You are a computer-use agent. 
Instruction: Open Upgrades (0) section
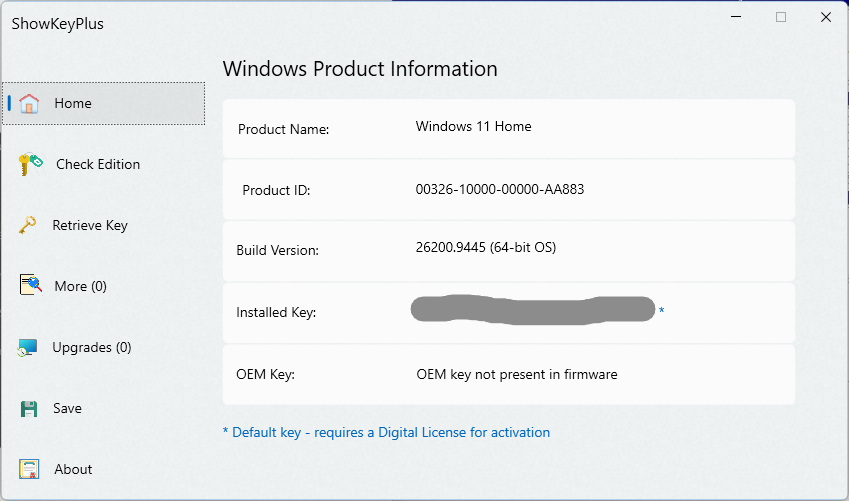tap(92, 347)
